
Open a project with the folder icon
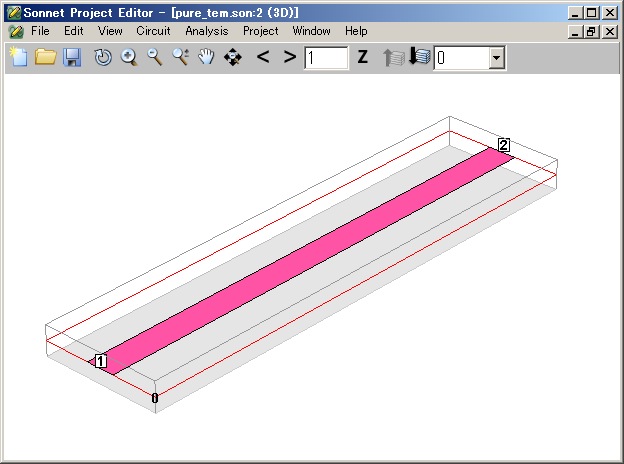[45, 57]
